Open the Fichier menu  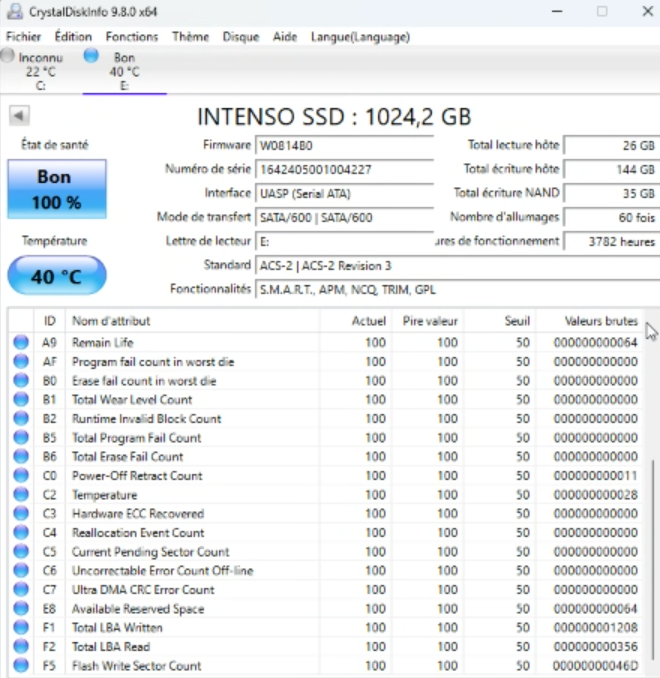(x=24, y=37)
